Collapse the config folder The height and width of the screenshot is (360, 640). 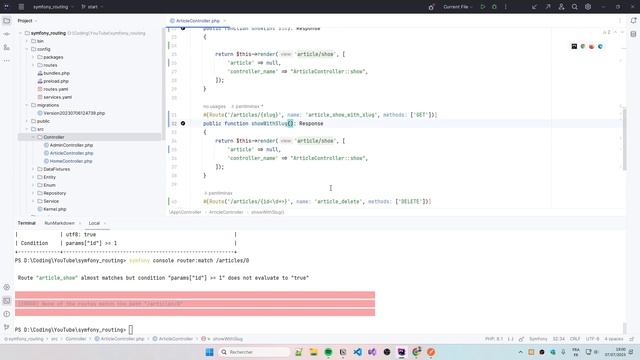click(x=27, y=49)
